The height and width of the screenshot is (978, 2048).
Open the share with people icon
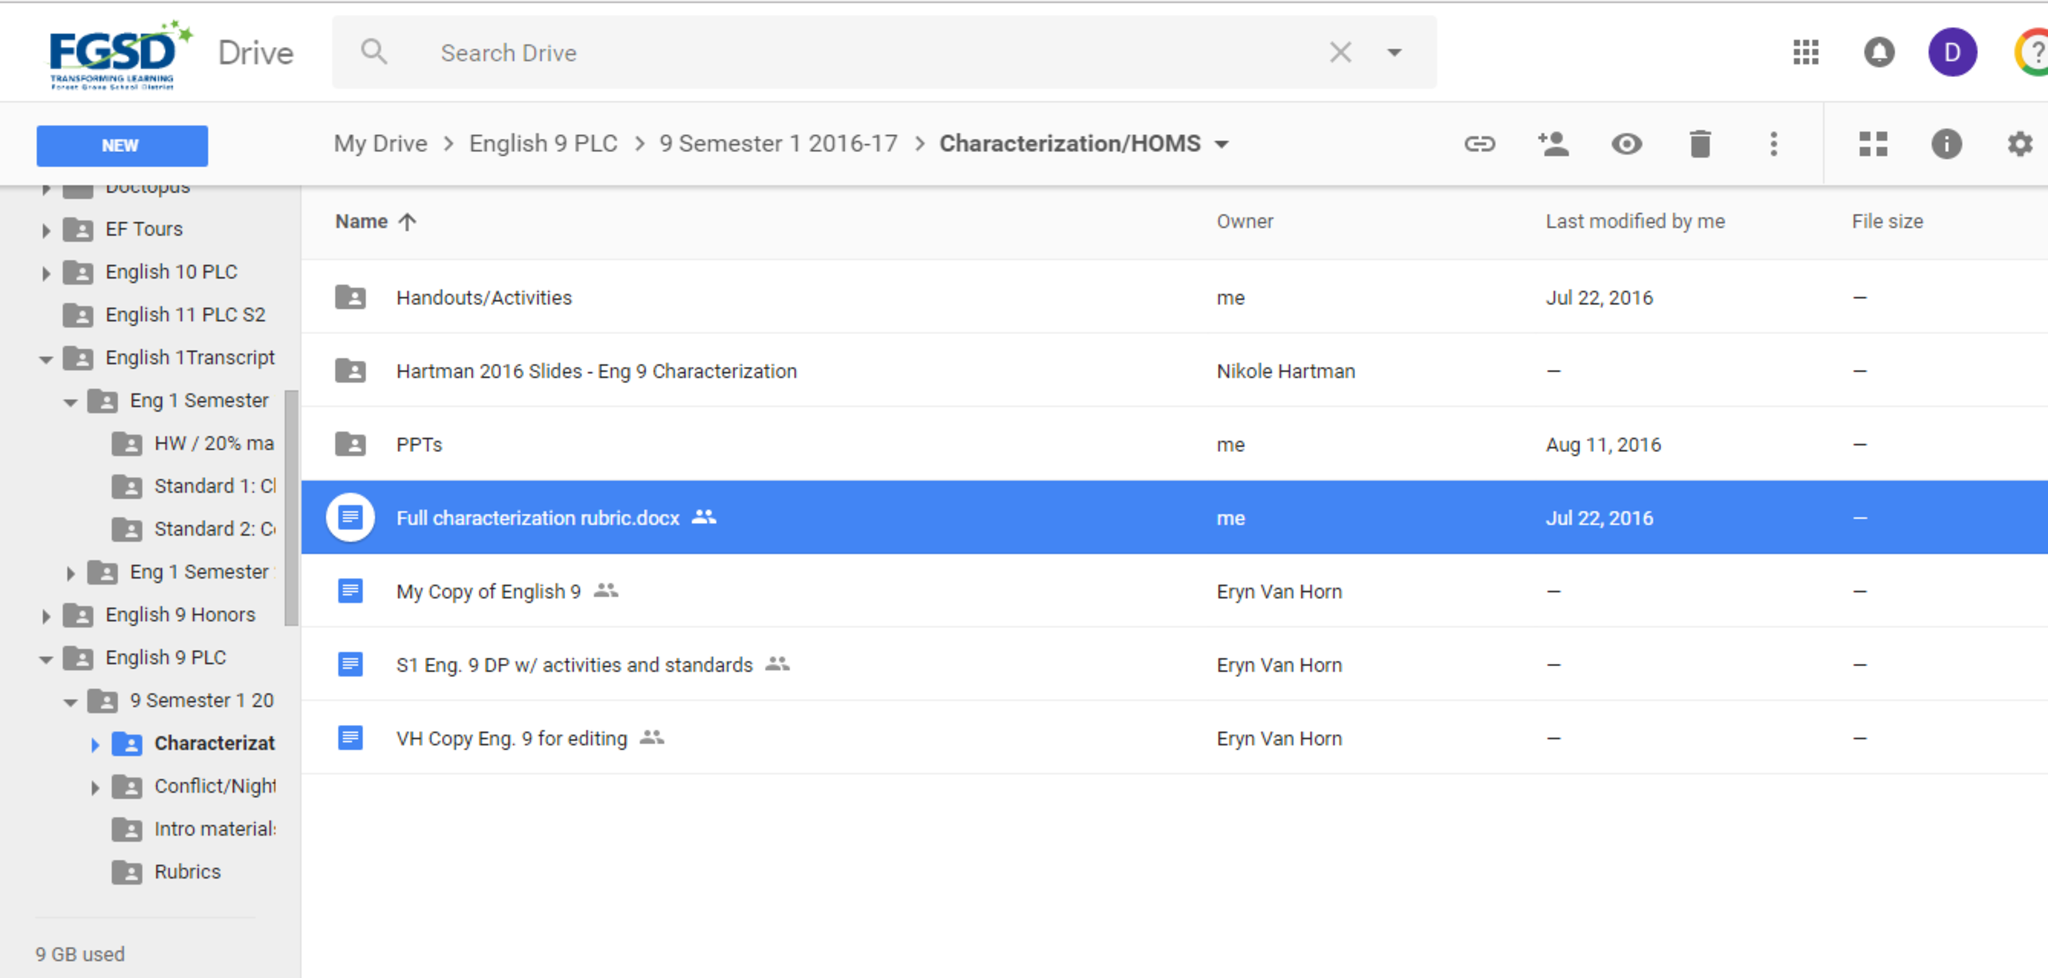tap(1553, 144)
